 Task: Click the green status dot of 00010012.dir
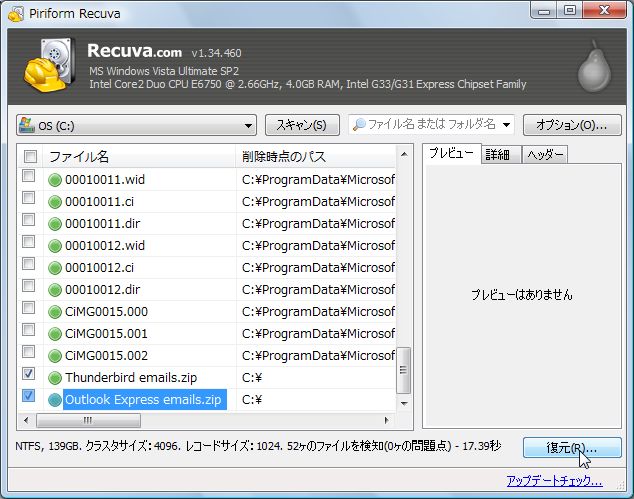point(55,290)
